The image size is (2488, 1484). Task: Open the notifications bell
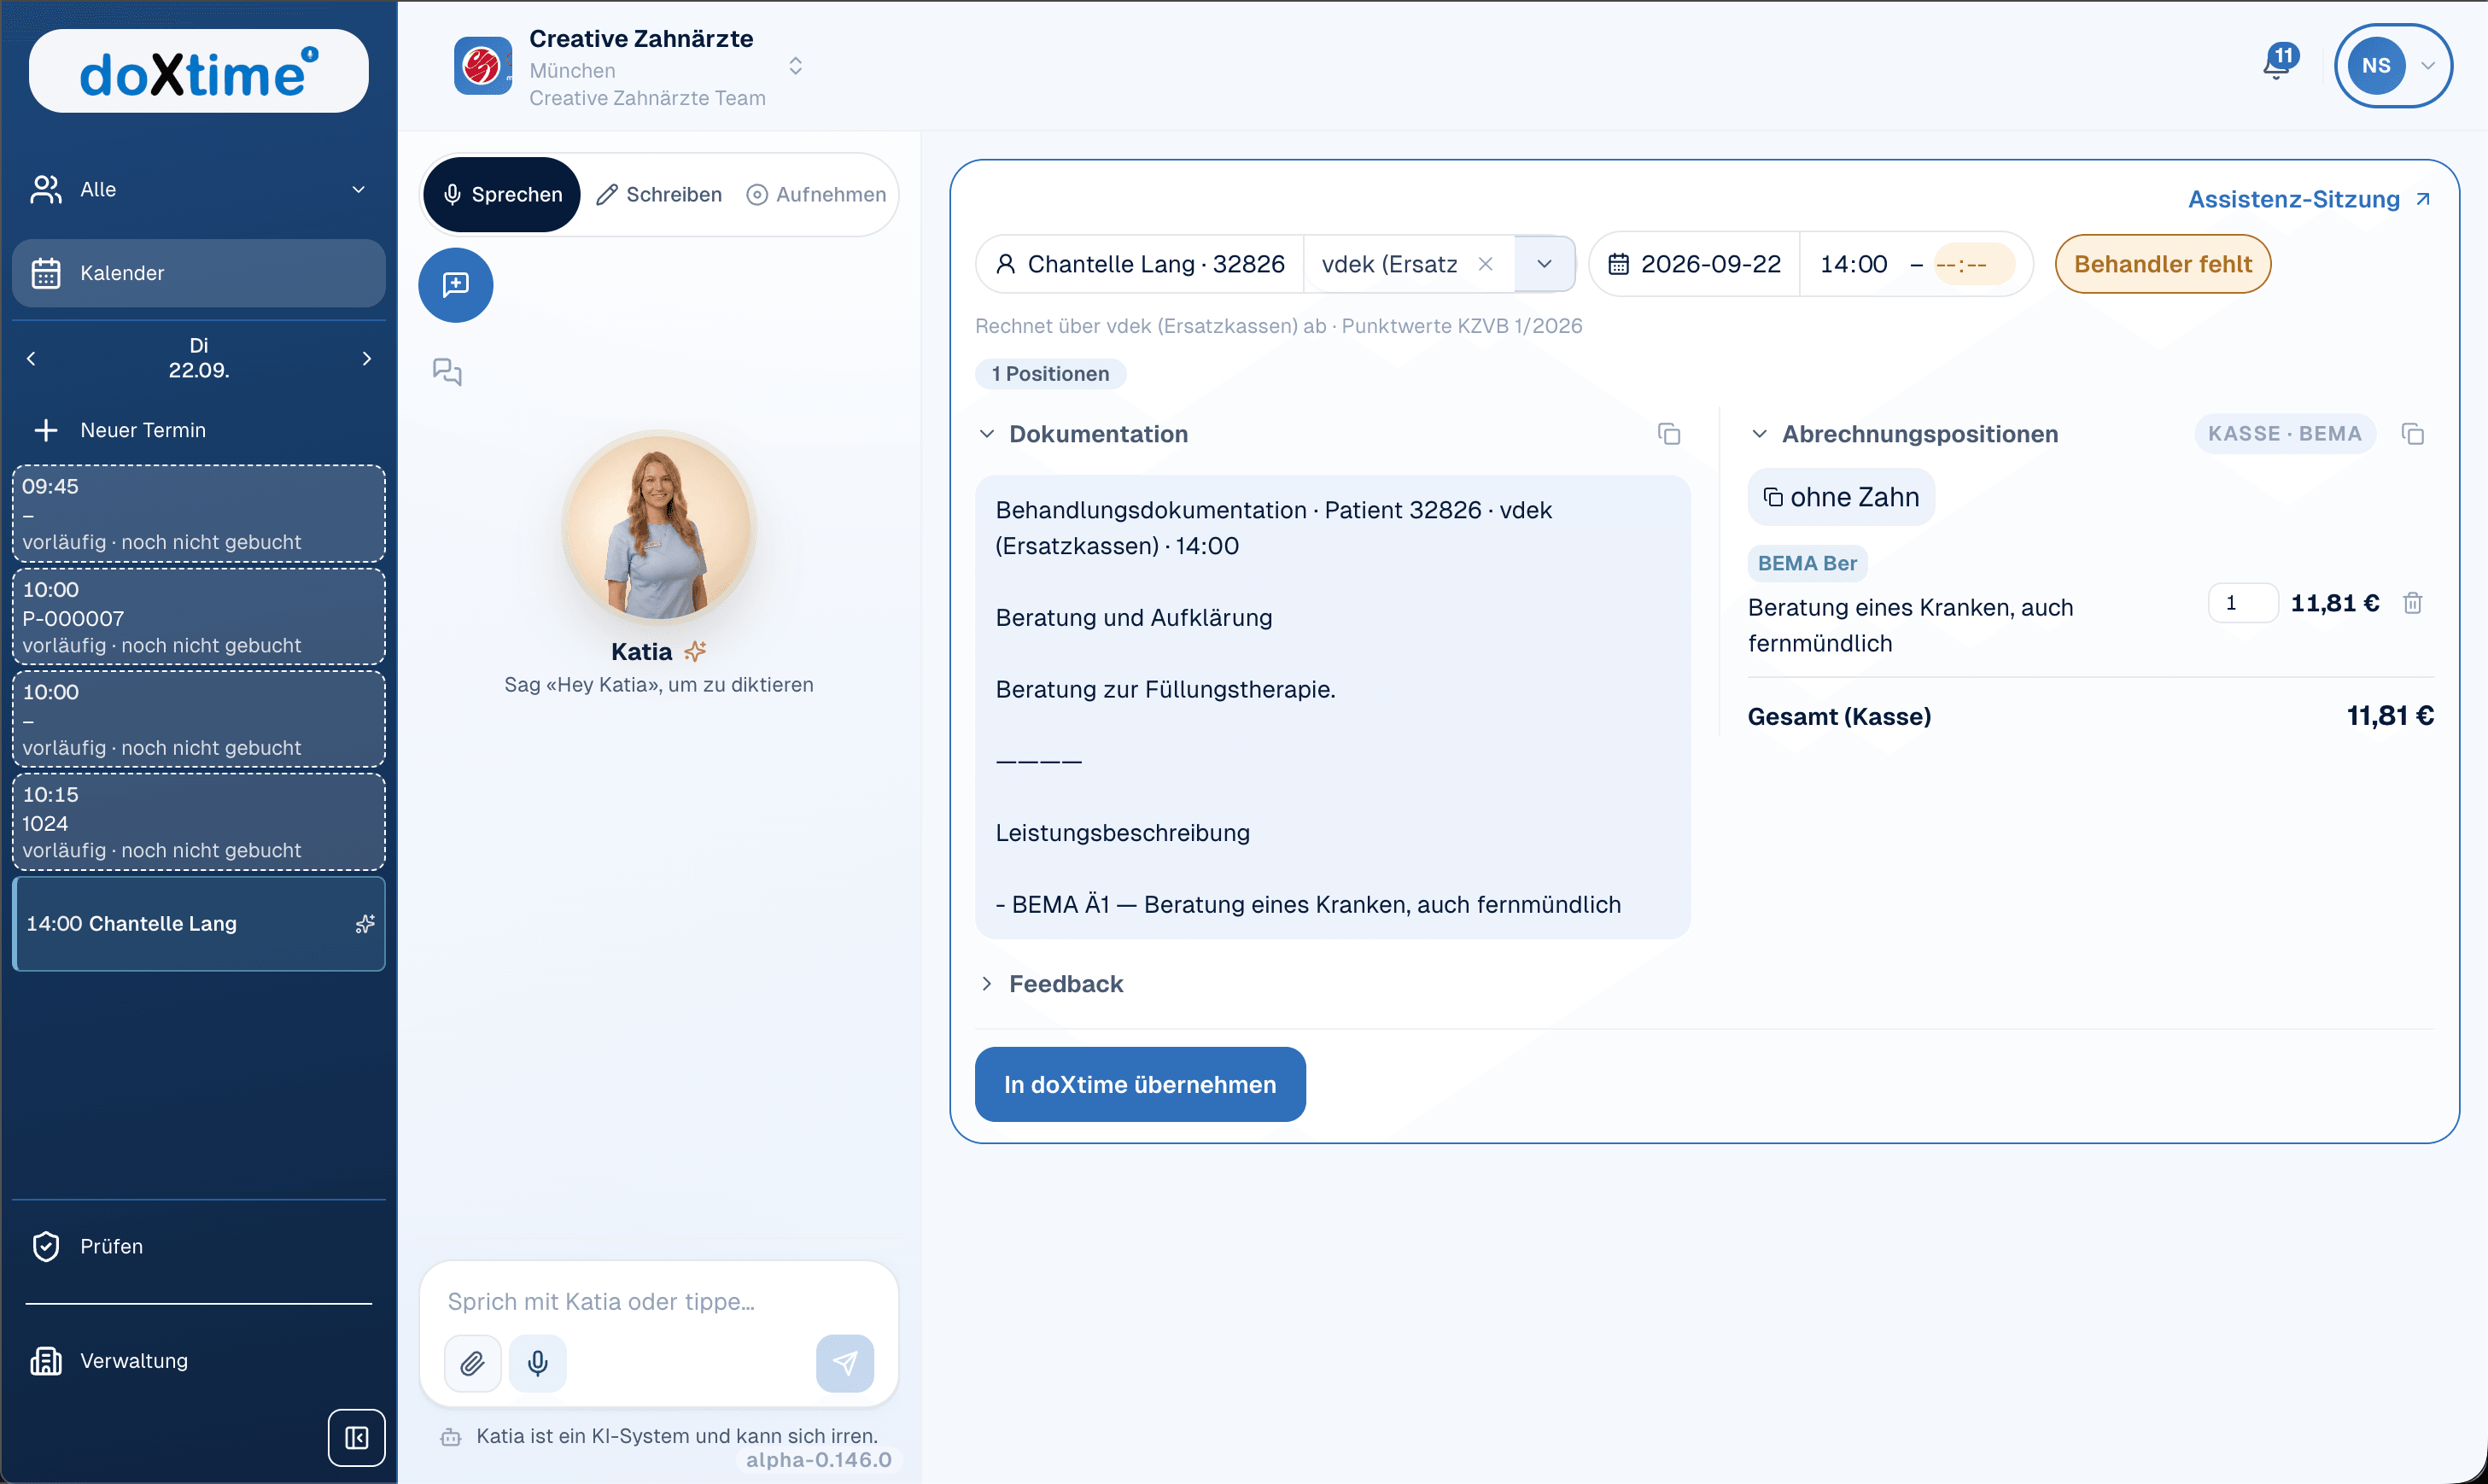pyautogui.click(x=2278, y=65)
